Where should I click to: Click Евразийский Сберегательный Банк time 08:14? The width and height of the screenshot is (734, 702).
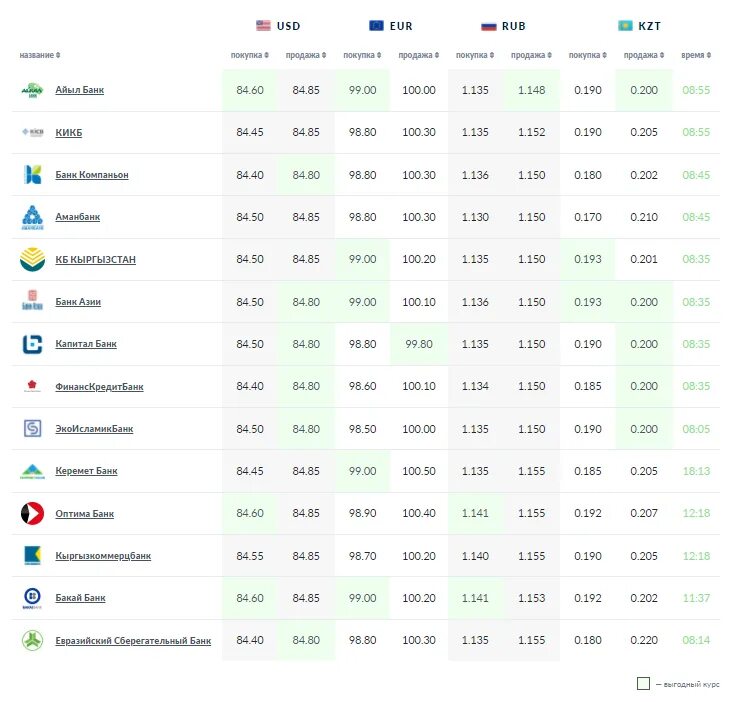(696, 640)
